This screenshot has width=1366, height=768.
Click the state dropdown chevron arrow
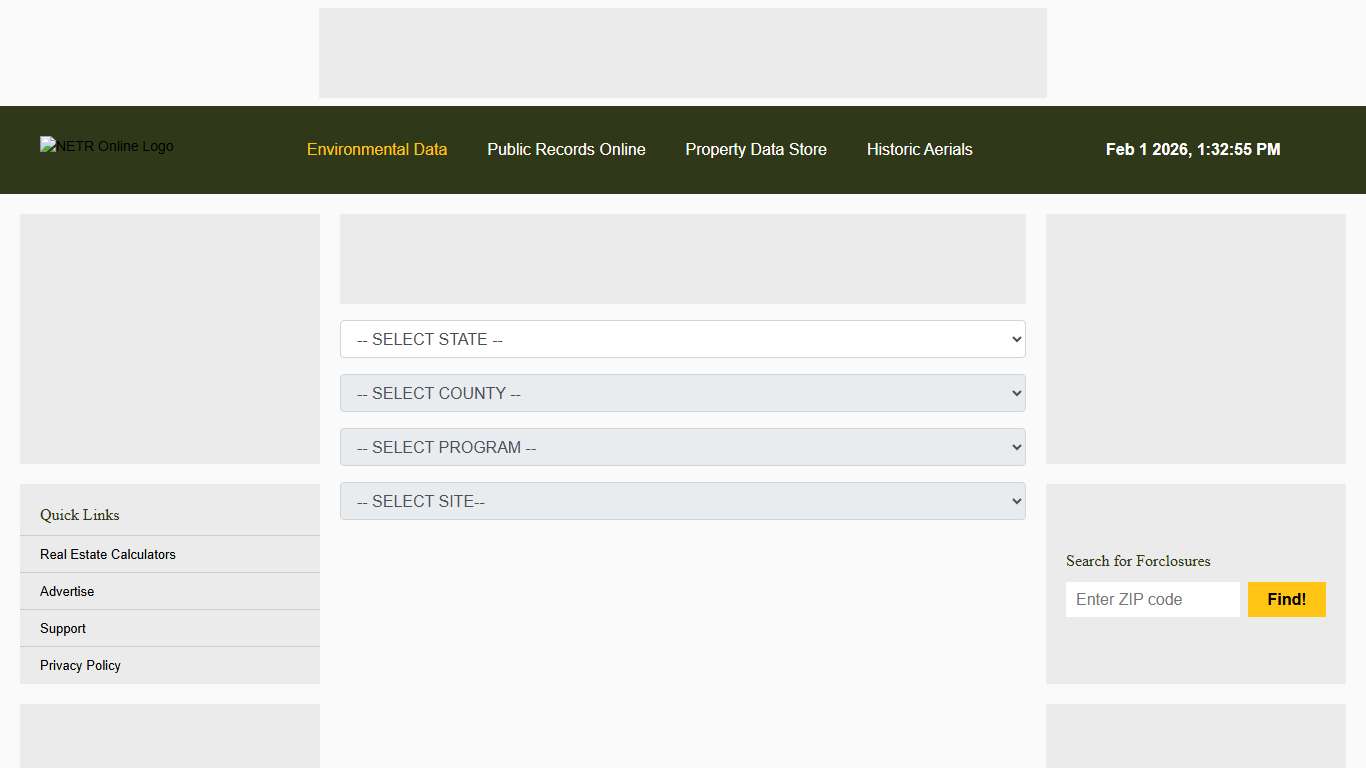click(1013, 339)
